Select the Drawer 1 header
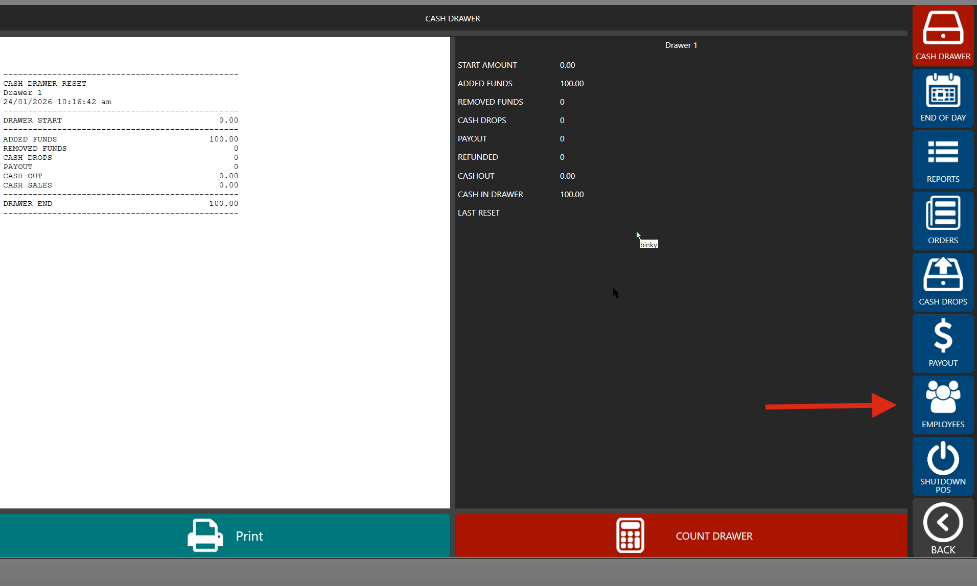The image size is (977, 586). coord(681,46)
